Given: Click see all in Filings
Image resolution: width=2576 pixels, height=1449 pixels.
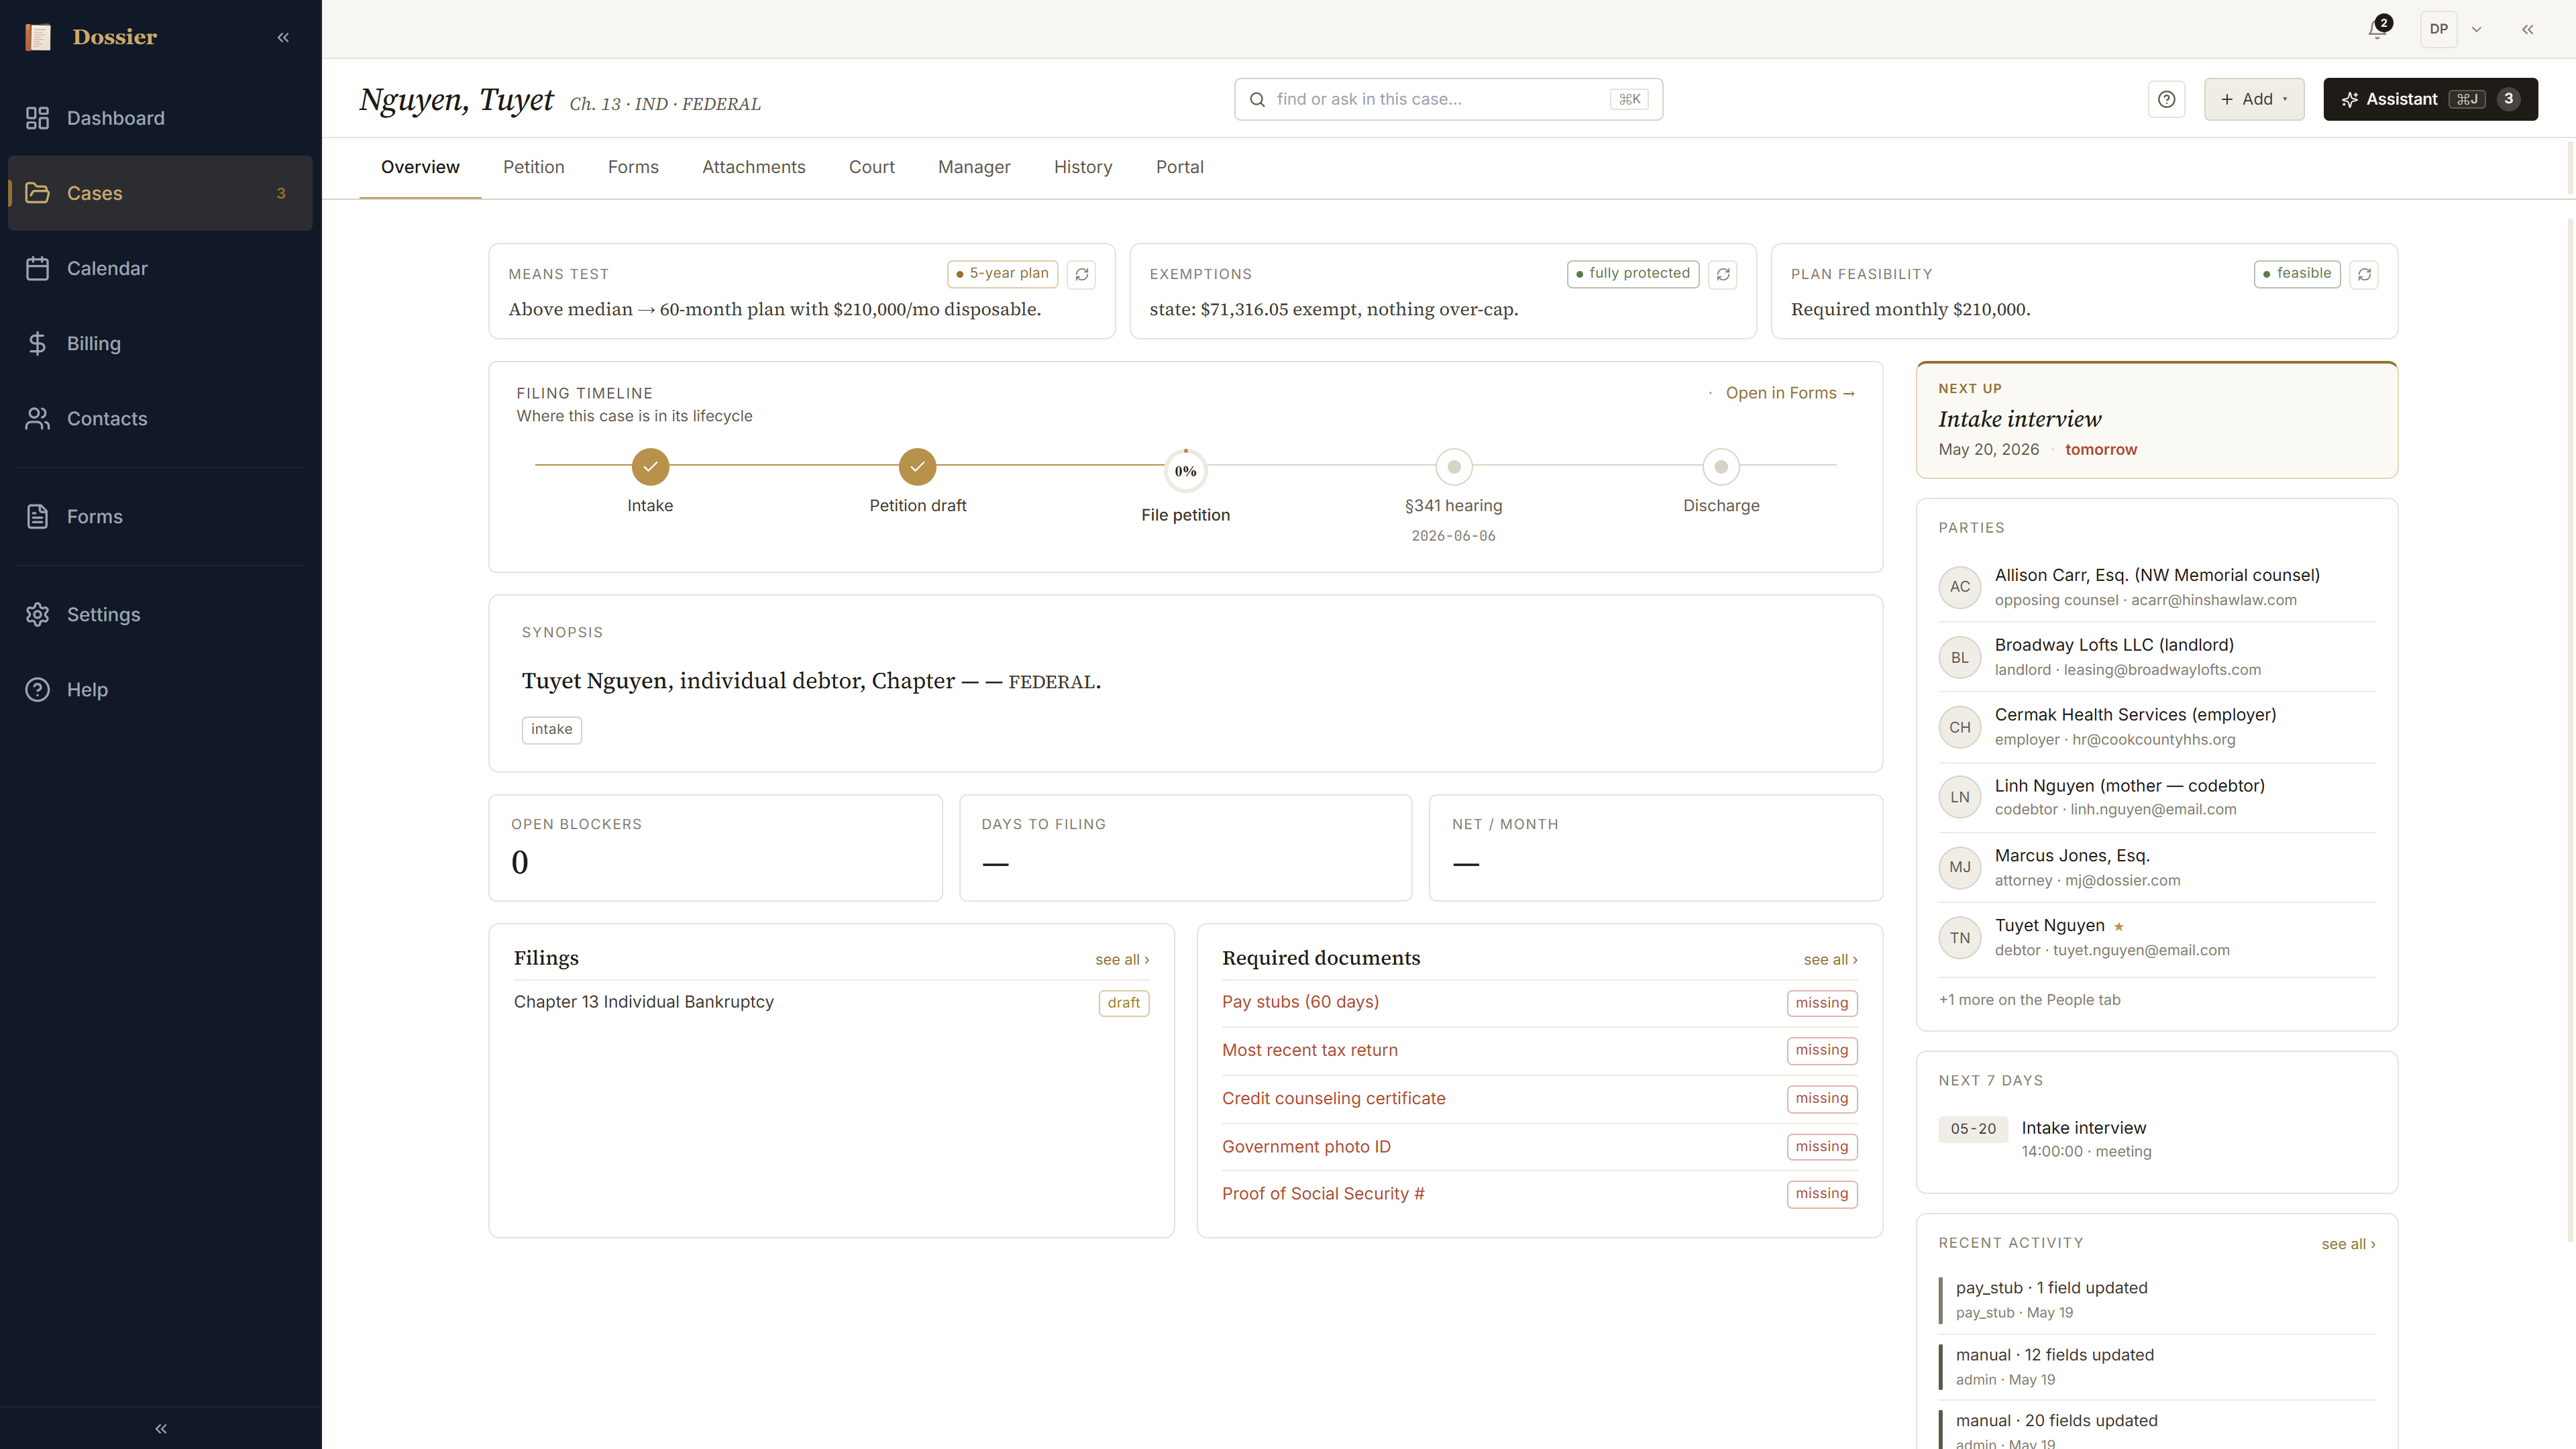Looking at the screenshot, I should 1122,960.
